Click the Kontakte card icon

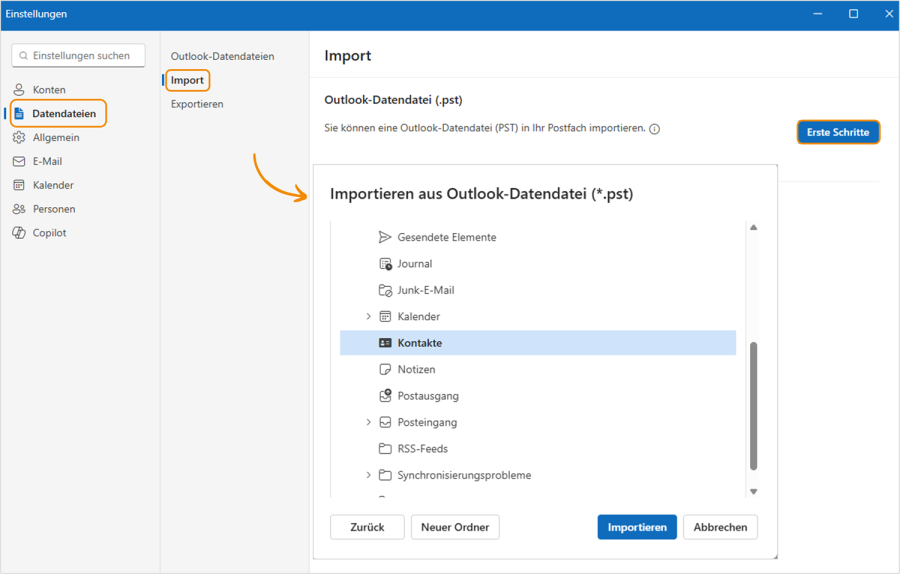coord(385,343)
